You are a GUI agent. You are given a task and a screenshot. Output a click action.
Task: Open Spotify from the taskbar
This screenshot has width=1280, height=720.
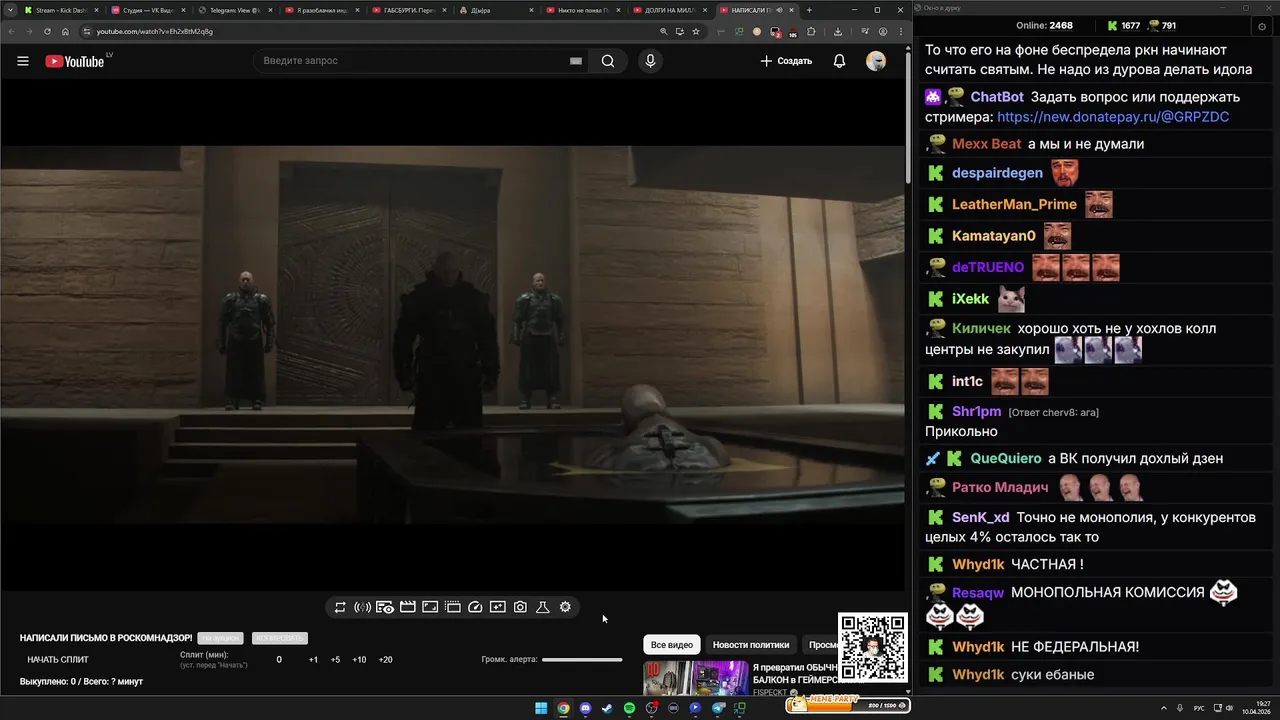click(x=629, y=708)
